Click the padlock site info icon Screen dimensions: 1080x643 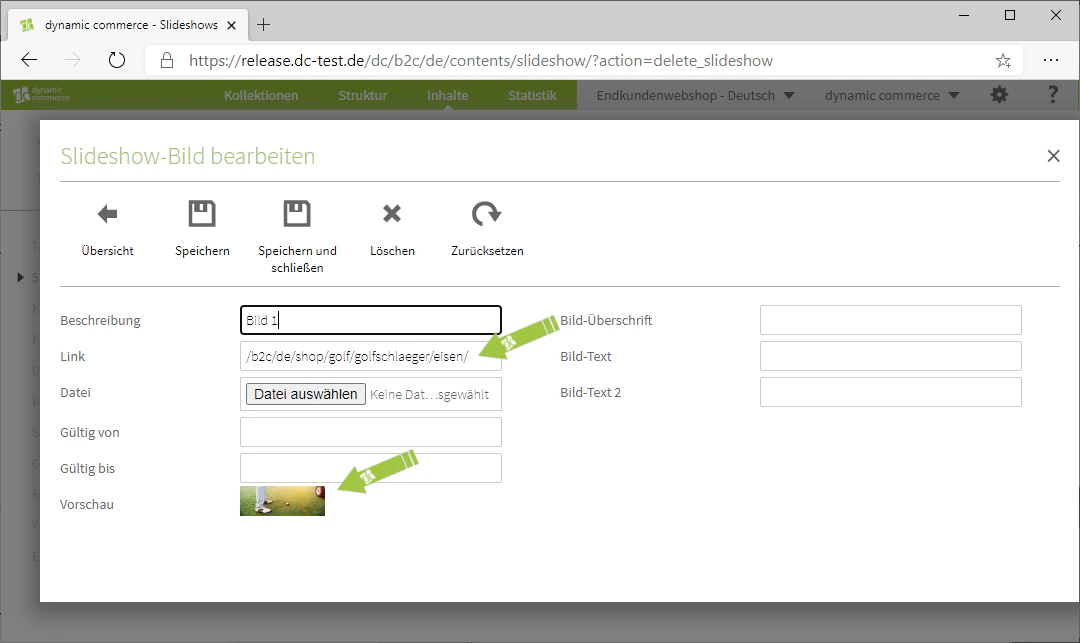pos(167,61)
